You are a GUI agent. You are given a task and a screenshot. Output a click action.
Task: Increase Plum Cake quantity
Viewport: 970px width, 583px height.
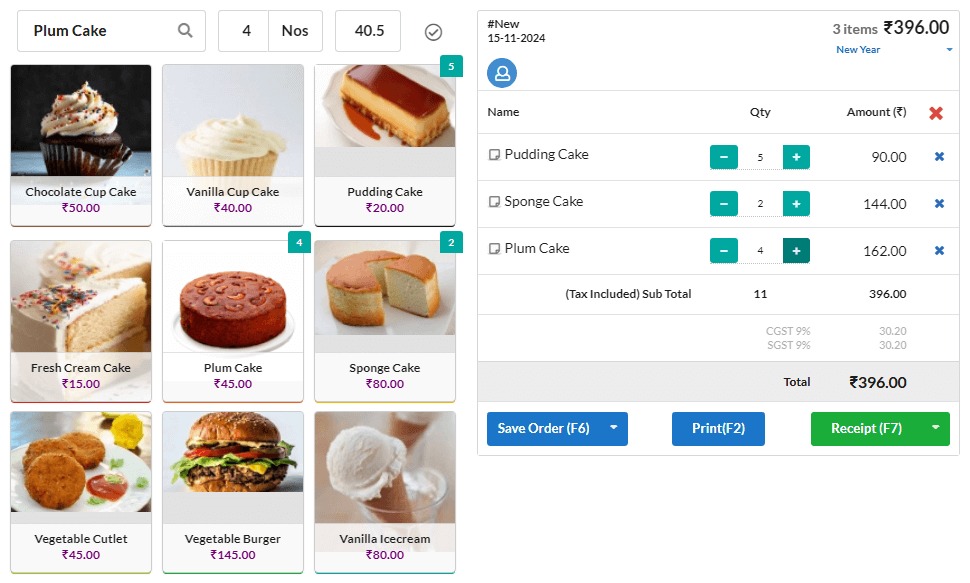pyautogui.click(x=796, y=251)
